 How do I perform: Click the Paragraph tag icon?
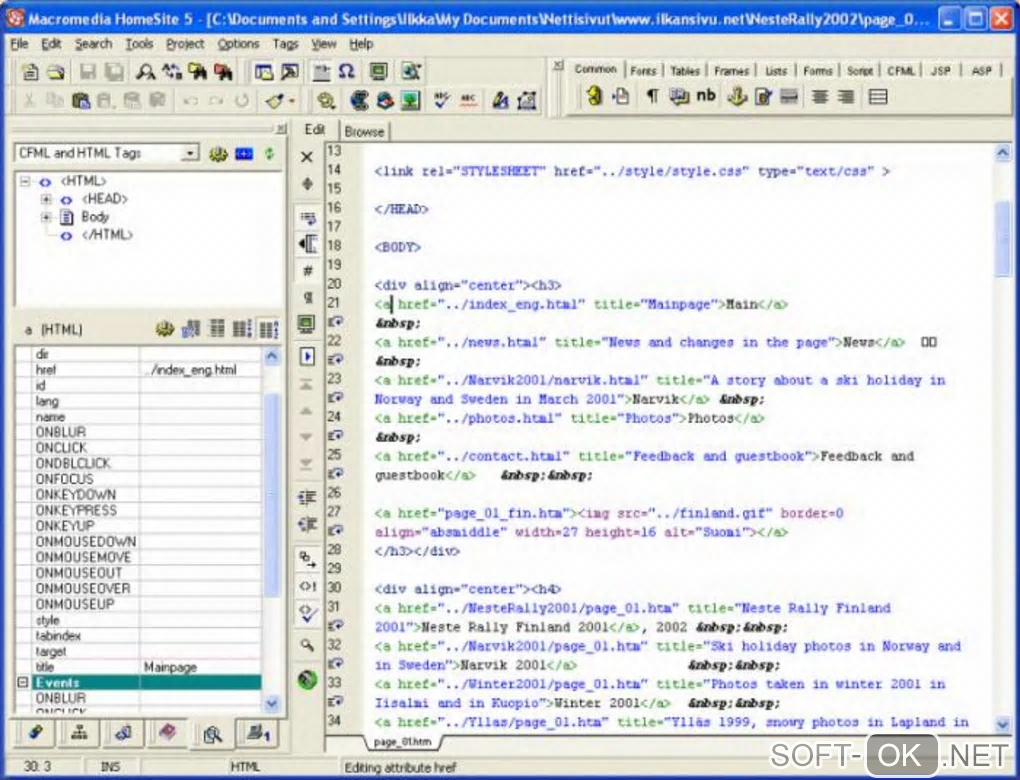[x=651, y=97]
